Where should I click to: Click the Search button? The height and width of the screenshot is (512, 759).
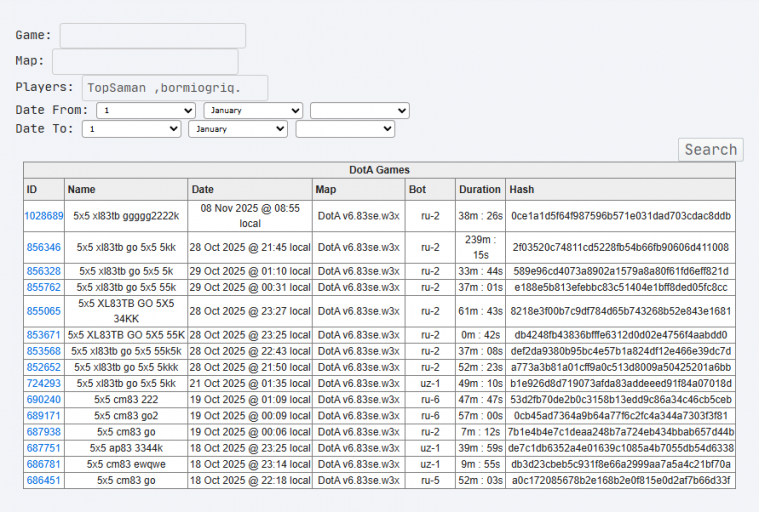pyautogui.click(x=711, y=150)
